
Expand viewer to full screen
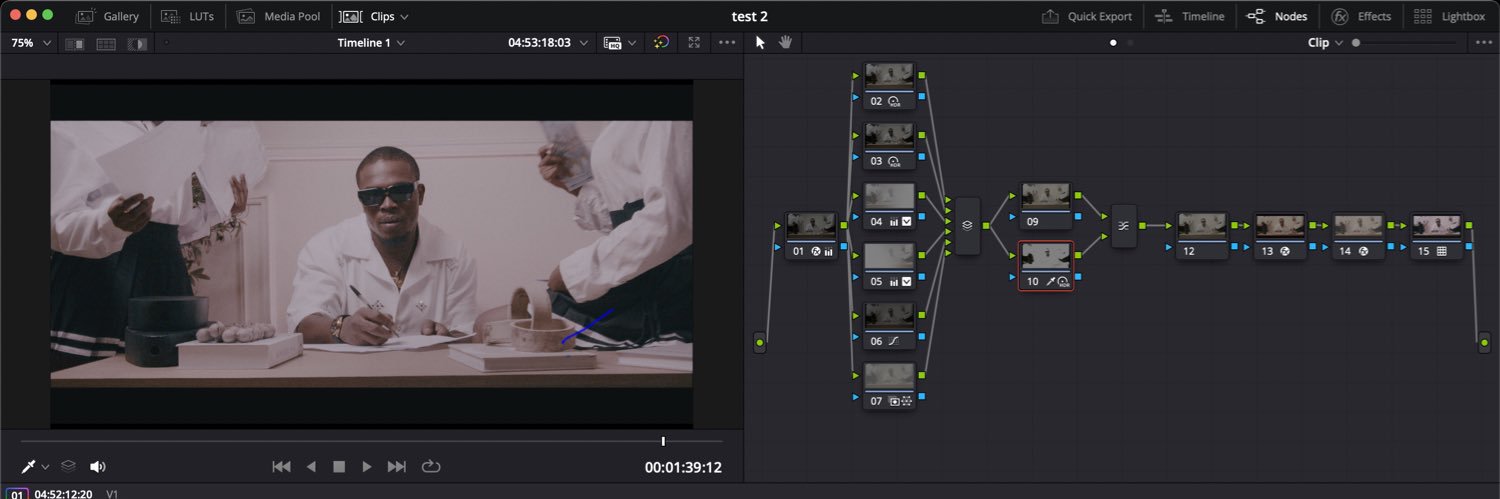[695, 43]
